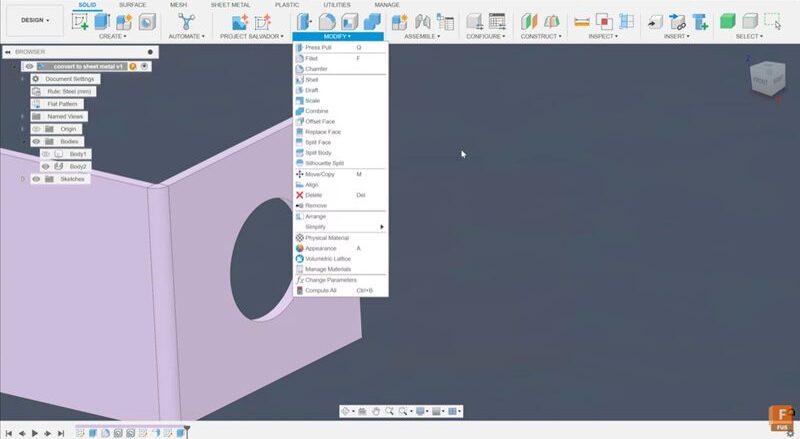This screenshot has height=439, width=800.
Task: Expand the Simplify submenu arrow
Action: [x=382, y=227]
